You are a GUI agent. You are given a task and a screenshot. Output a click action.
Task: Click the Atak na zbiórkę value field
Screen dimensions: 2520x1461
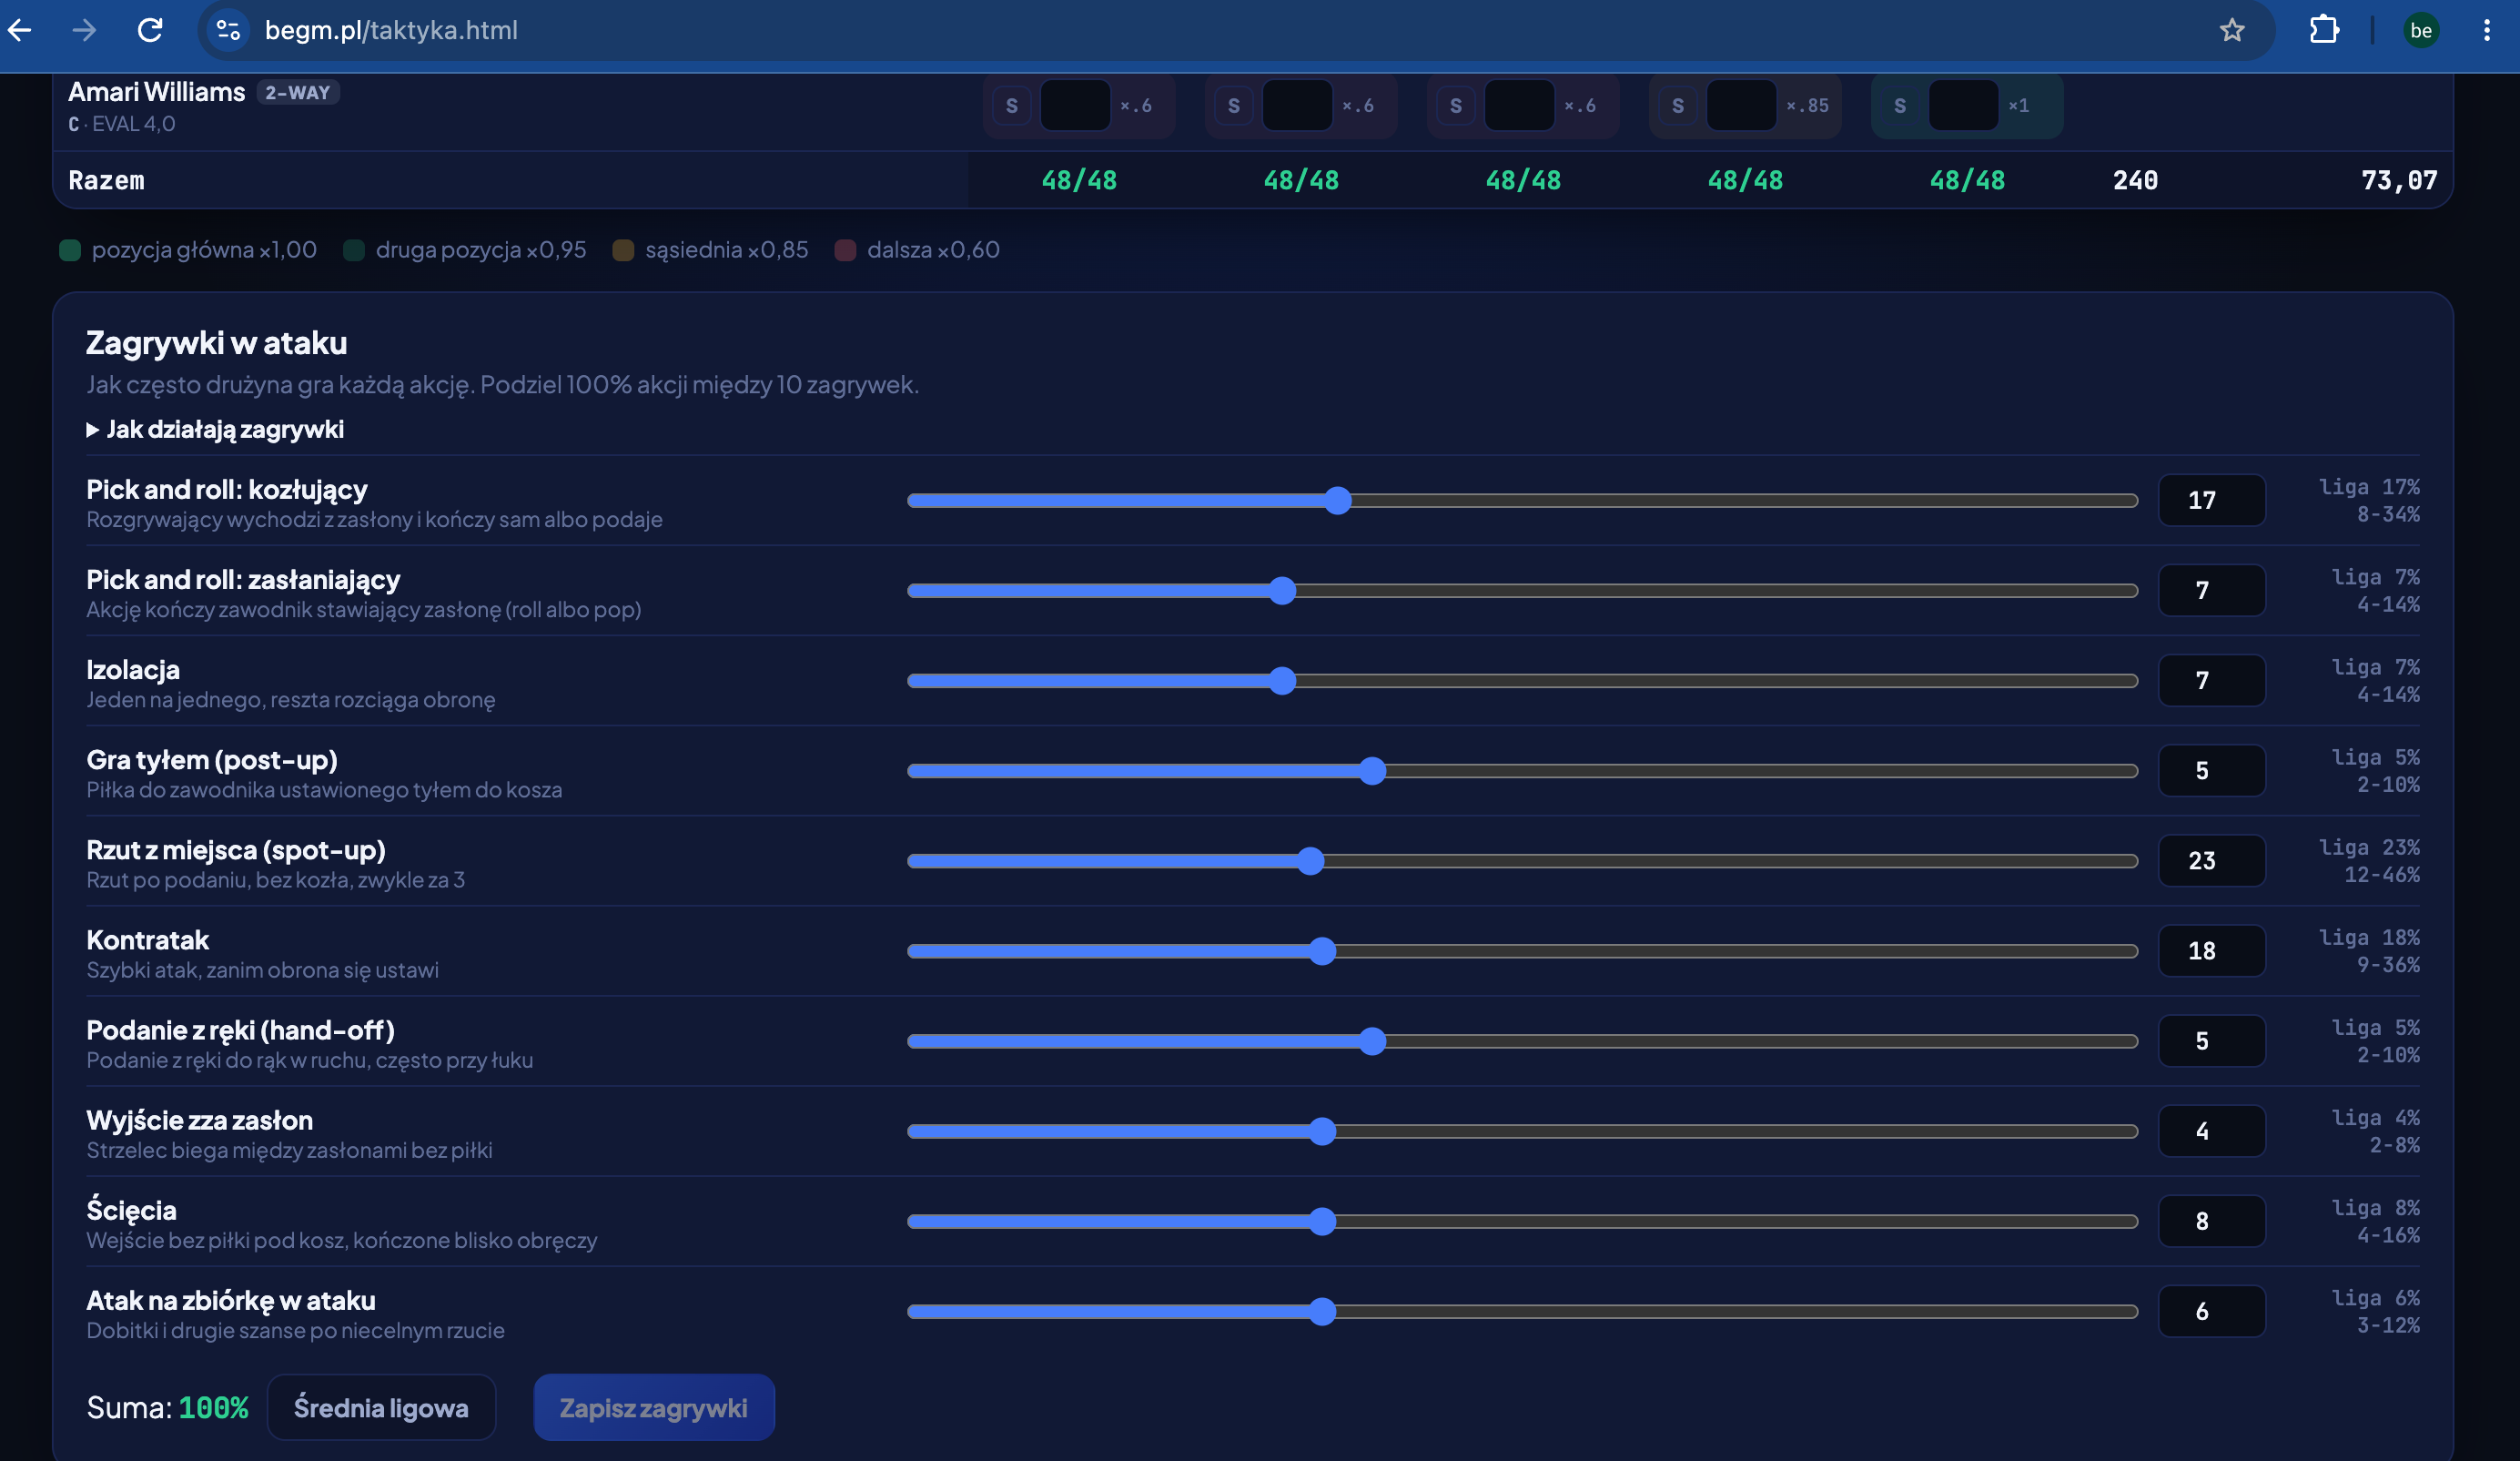click(x=2211, y=1310)
